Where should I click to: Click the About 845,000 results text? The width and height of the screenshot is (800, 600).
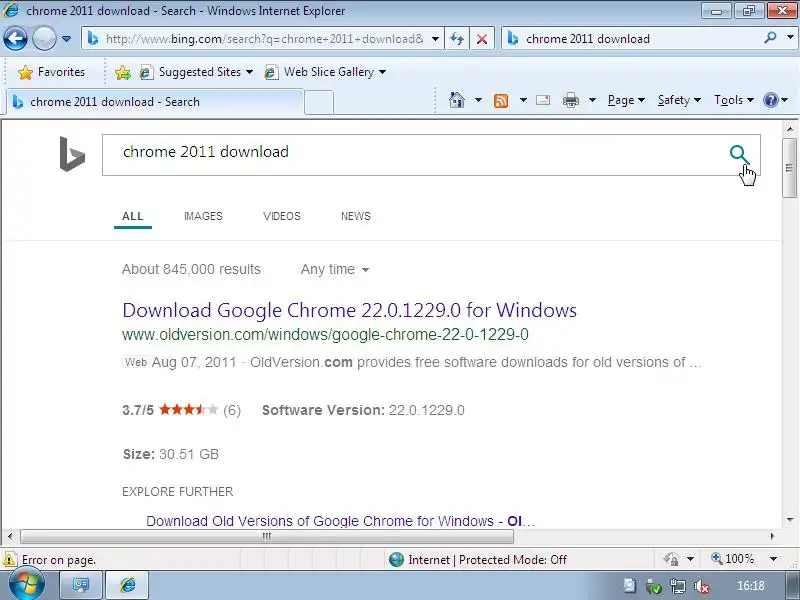191,269
